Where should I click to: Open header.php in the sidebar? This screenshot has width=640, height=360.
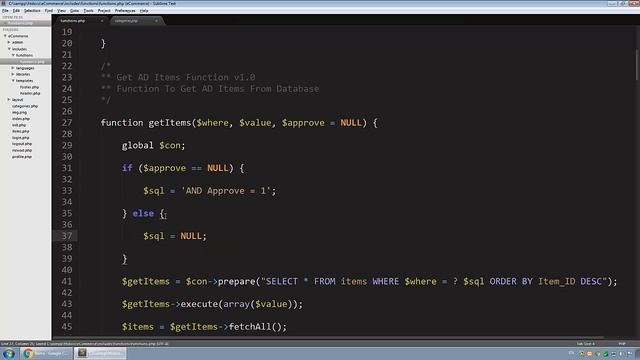click(x=30, y=93)
